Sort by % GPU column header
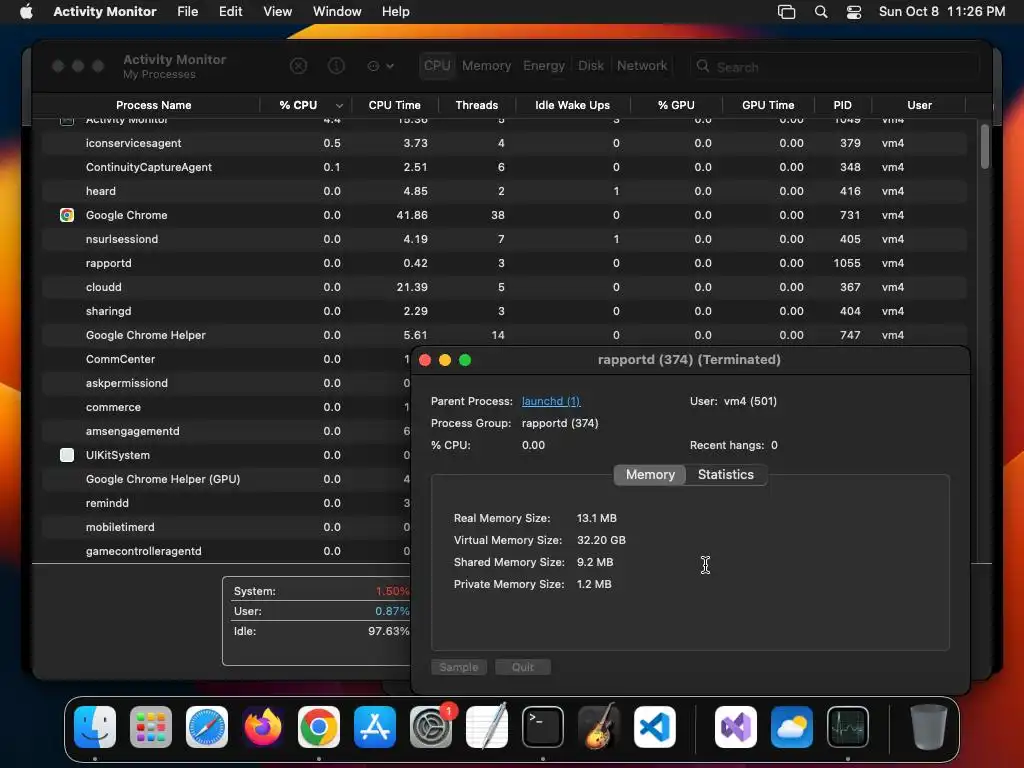 [676, 105]
